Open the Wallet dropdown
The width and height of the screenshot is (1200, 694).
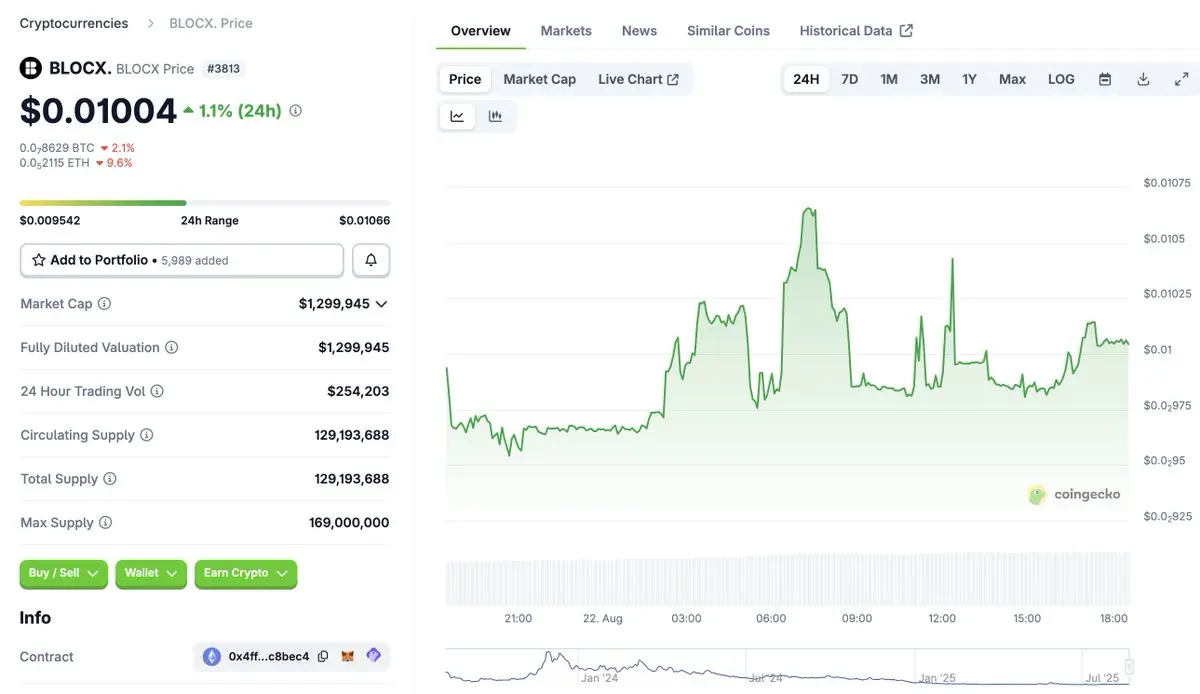151,574
